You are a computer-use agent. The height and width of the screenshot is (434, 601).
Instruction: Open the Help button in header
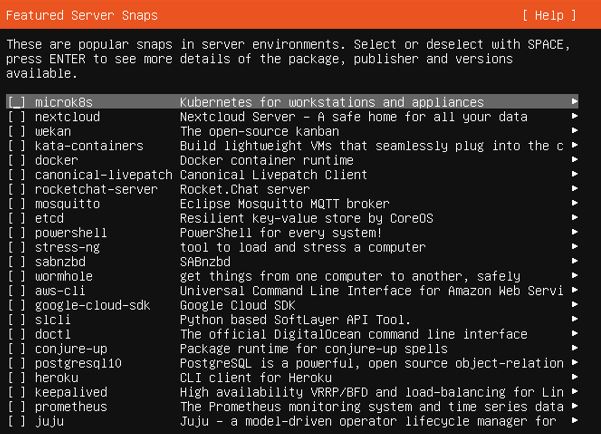tap(549, 15)
